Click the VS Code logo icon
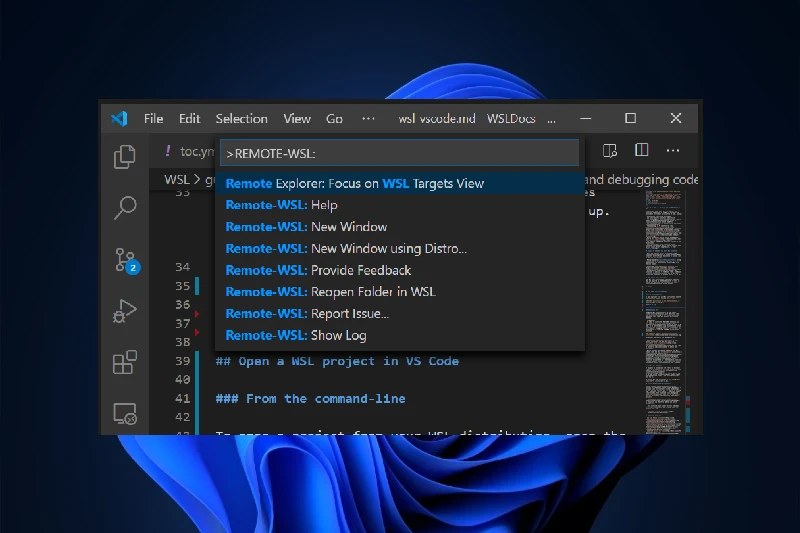The height and width of the screenshot is (533, 800). [x=119, y=119]
